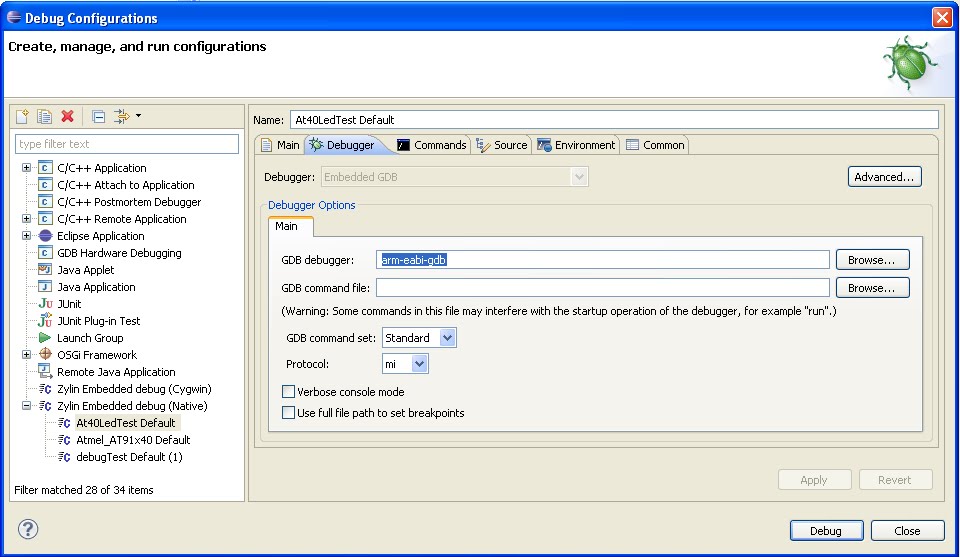The height and width of the screenshot is (557, 960).
Task: Click the Java Application icon
Action: [x=45, y=286]
